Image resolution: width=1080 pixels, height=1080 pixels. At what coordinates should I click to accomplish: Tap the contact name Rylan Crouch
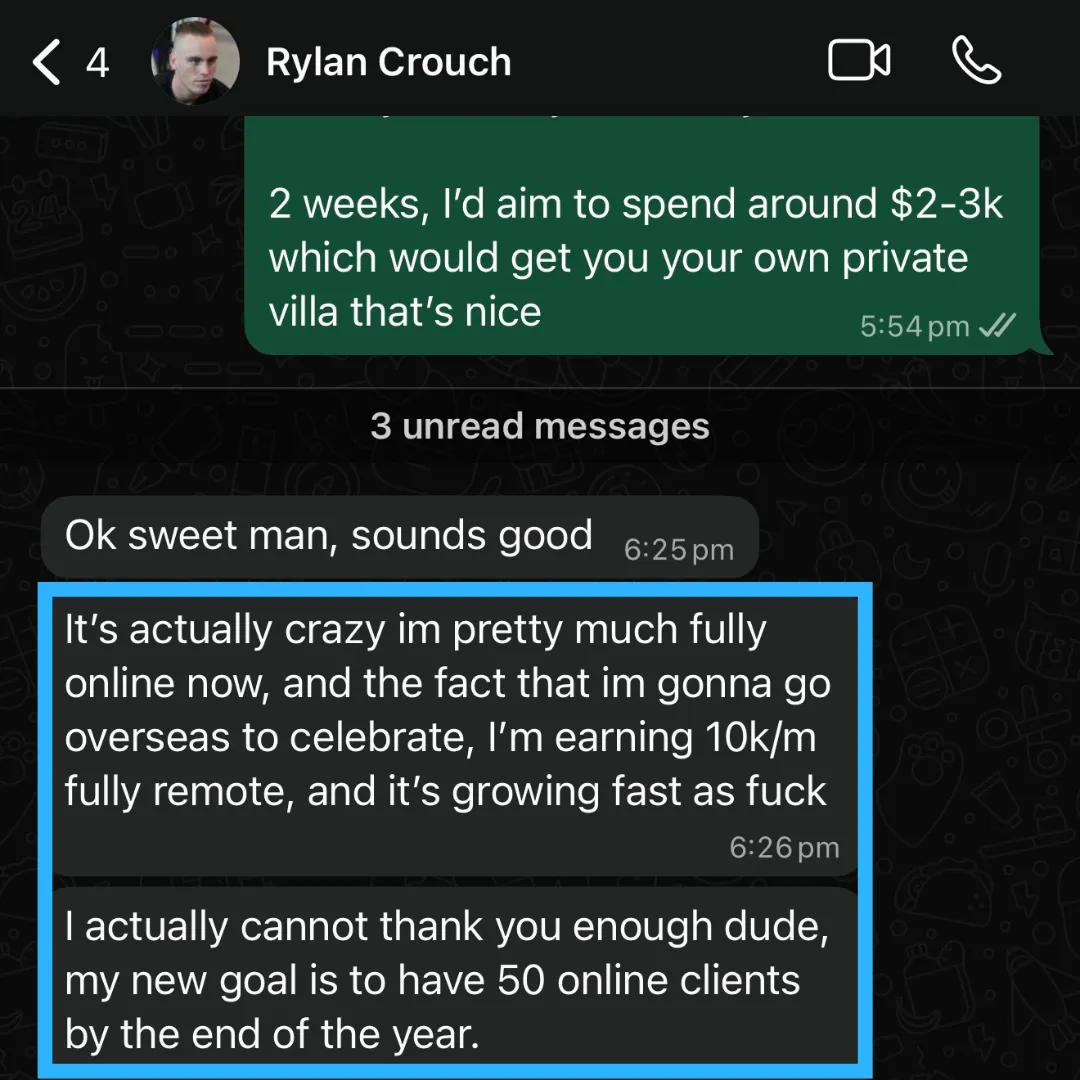point(388,62)
